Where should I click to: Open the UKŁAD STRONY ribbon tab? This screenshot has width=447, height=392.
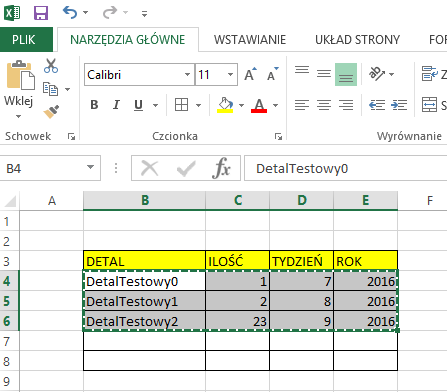click(x=357, y=40)
